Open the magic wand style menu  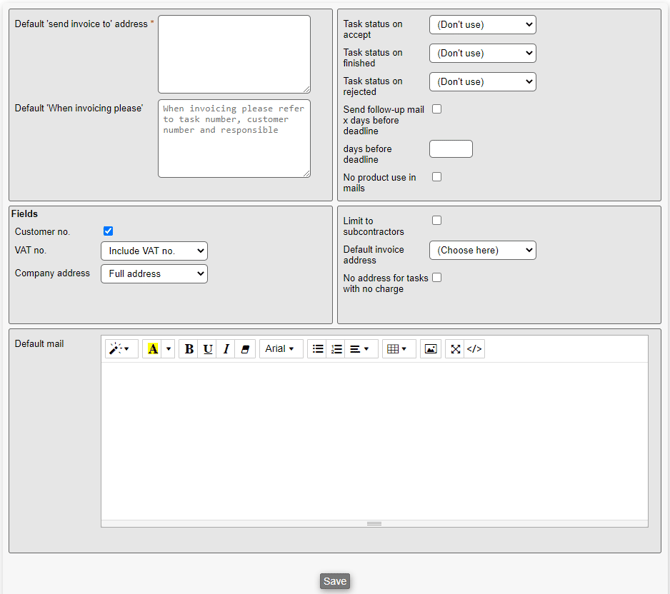121,349
